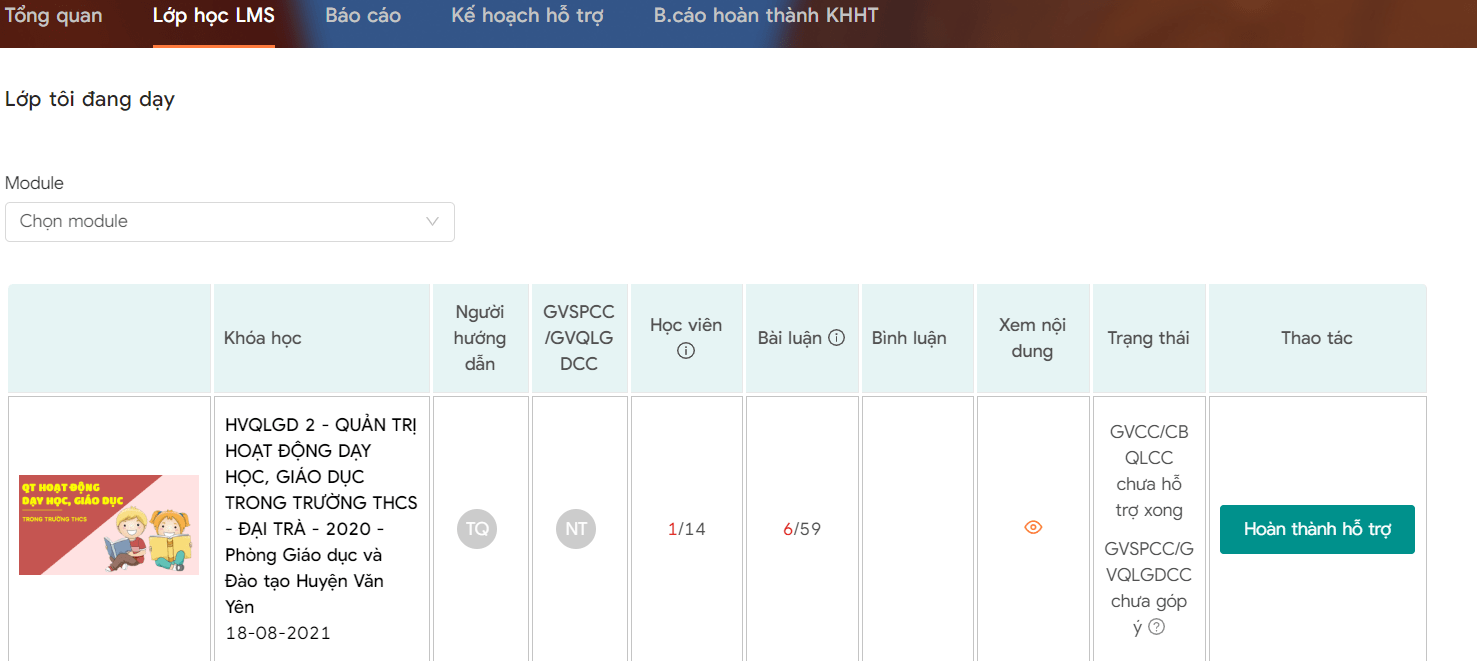Click the orange eye view-content icon

tap(1033, 527)
